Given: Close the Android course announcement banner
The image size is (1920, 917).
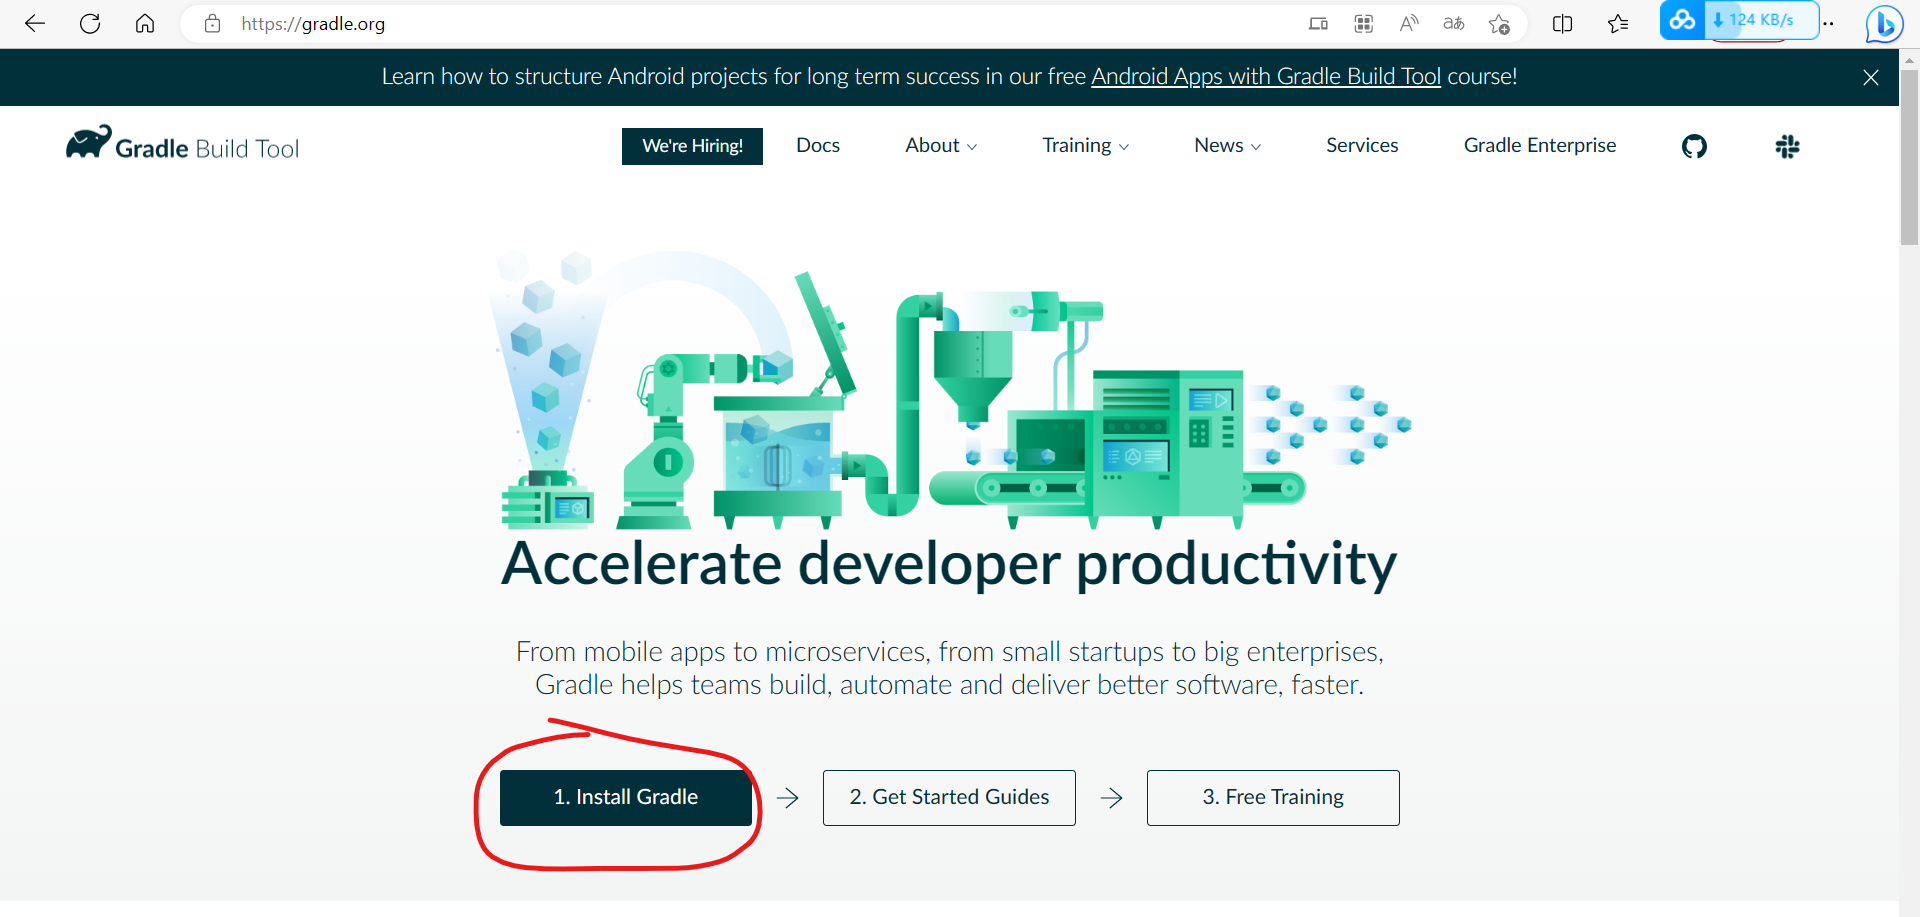Looking at the screenshot, I should click(1871, 77).
